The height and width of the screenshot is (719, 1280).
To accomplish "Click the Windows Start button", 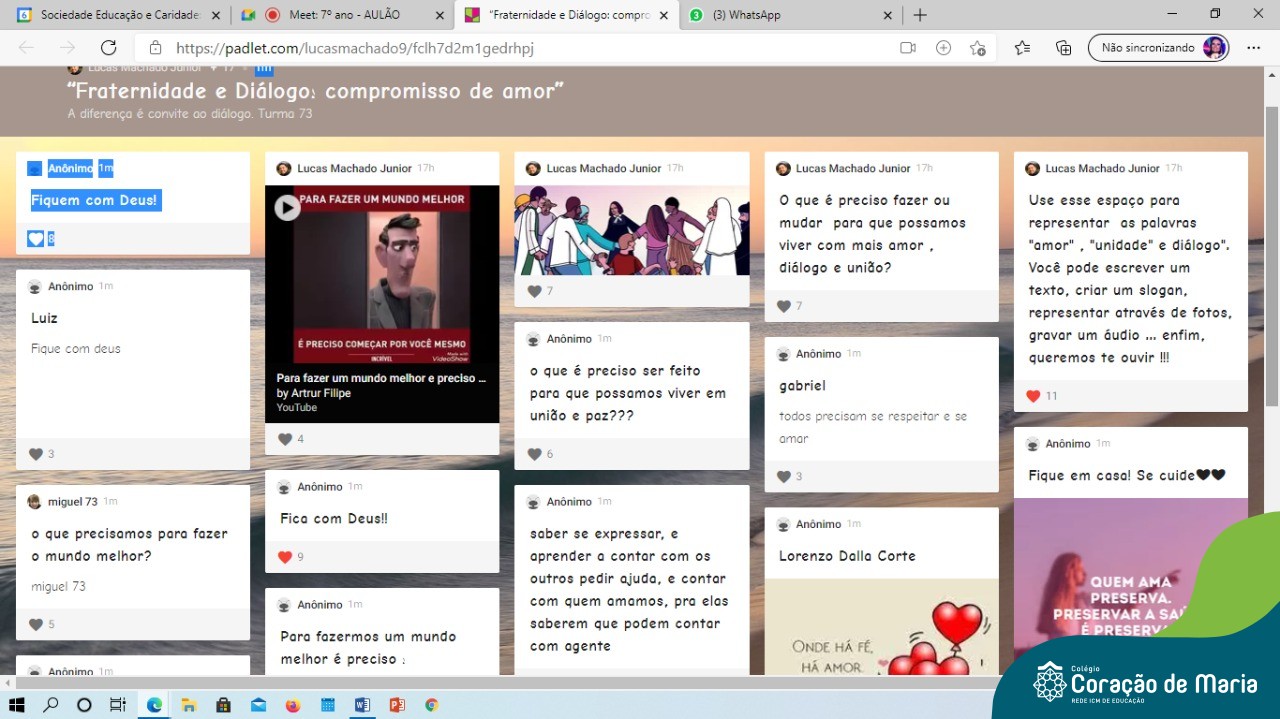I will [x=17, y=704].
